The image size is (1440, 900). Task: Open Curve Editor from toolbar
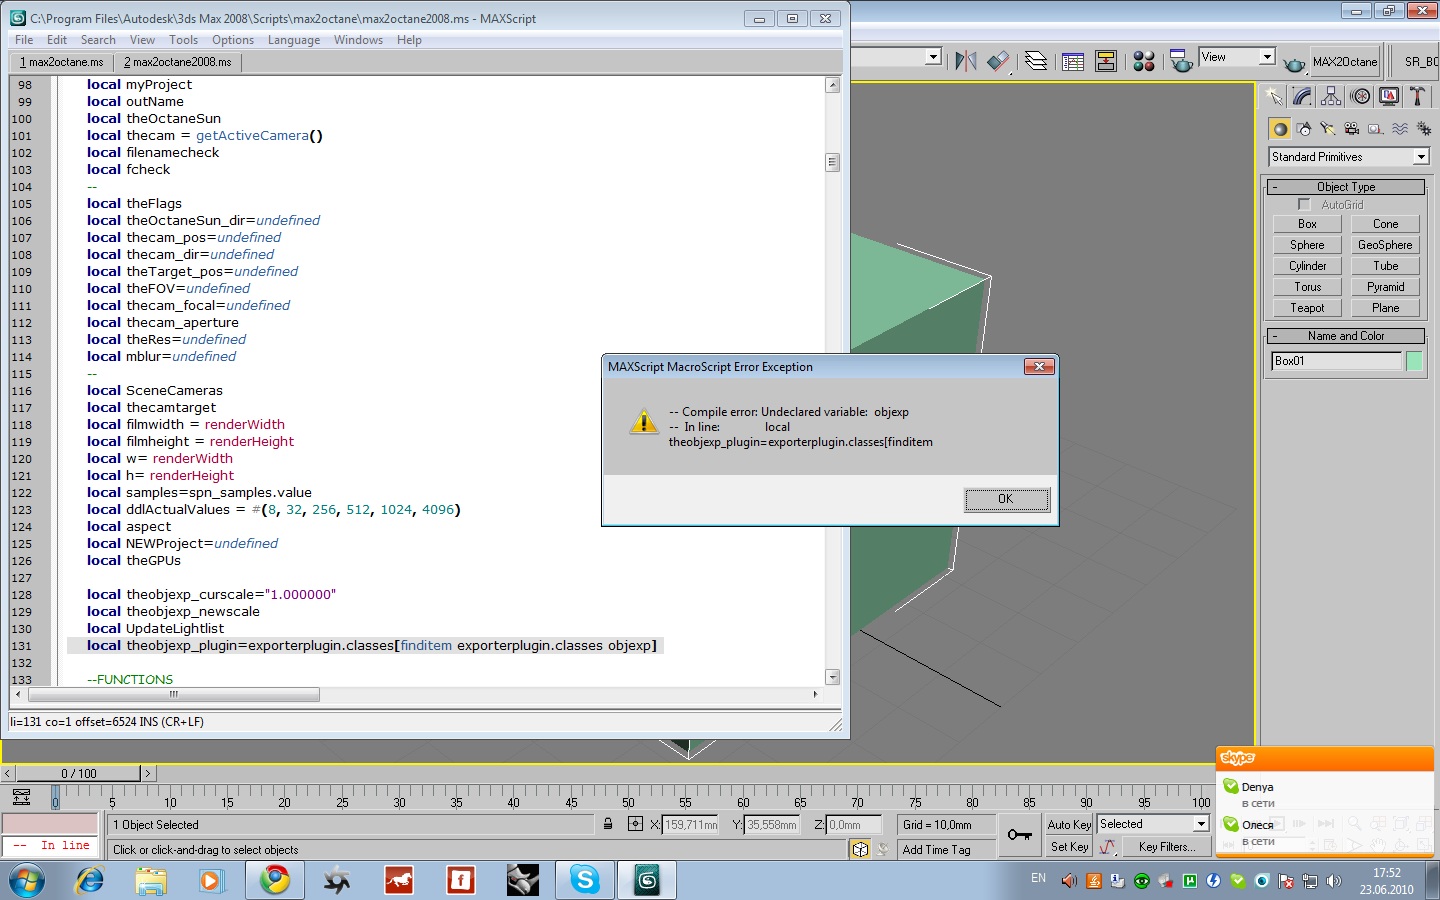click(1073, 61)
